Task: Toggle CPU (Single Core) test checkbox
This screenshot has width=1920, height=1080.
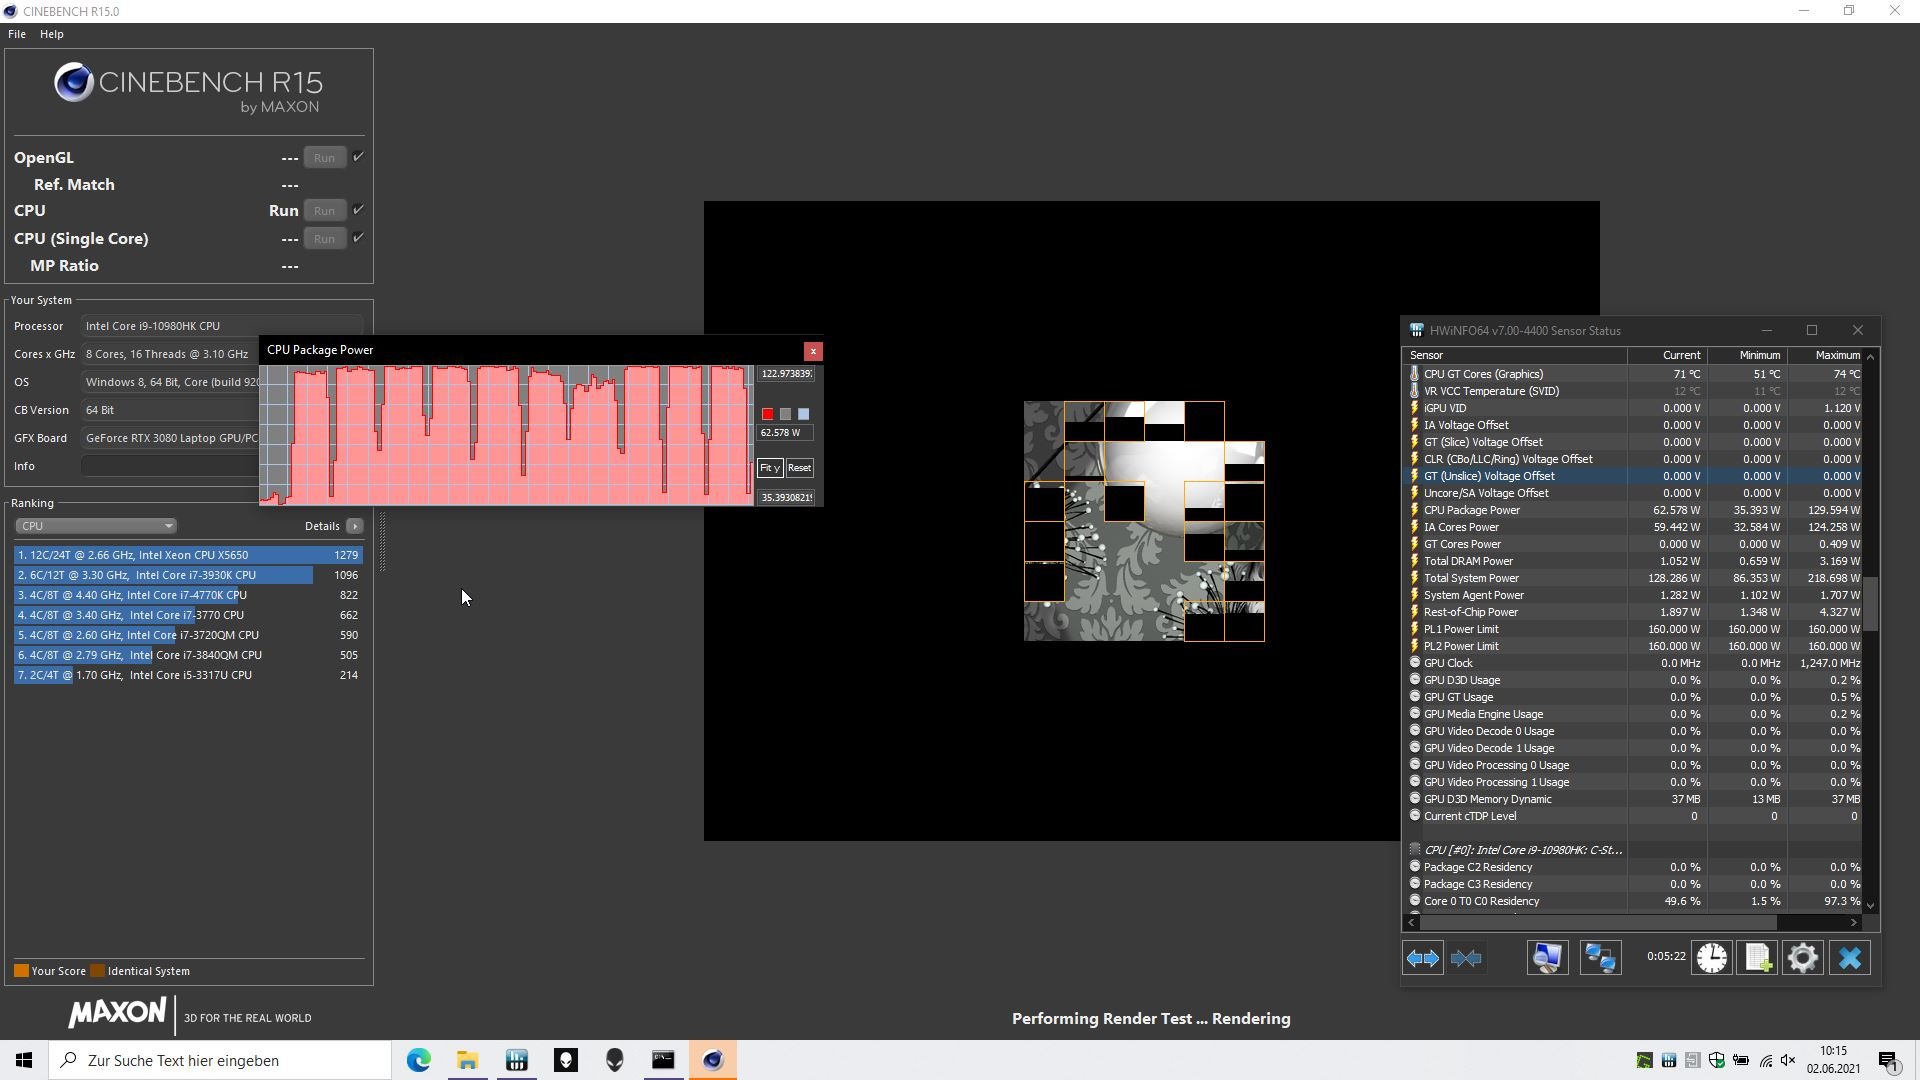Action: [x=358, y=238]
